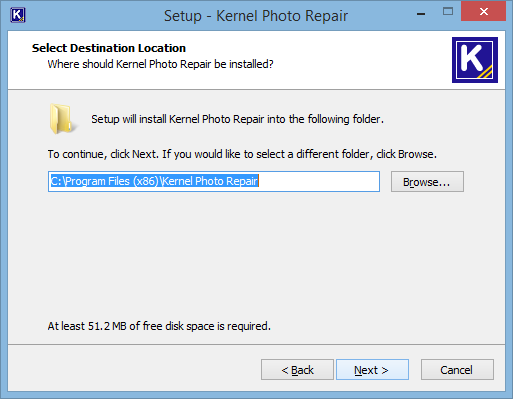Click the 'To continue, click Next' instruction text

click(242, 154)
